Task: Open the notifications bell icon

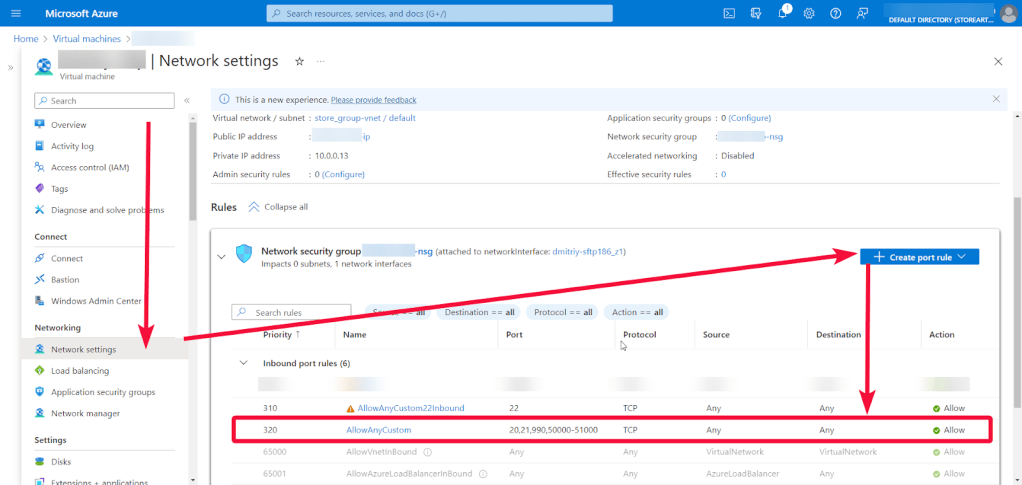Action: tap(782, 13)
